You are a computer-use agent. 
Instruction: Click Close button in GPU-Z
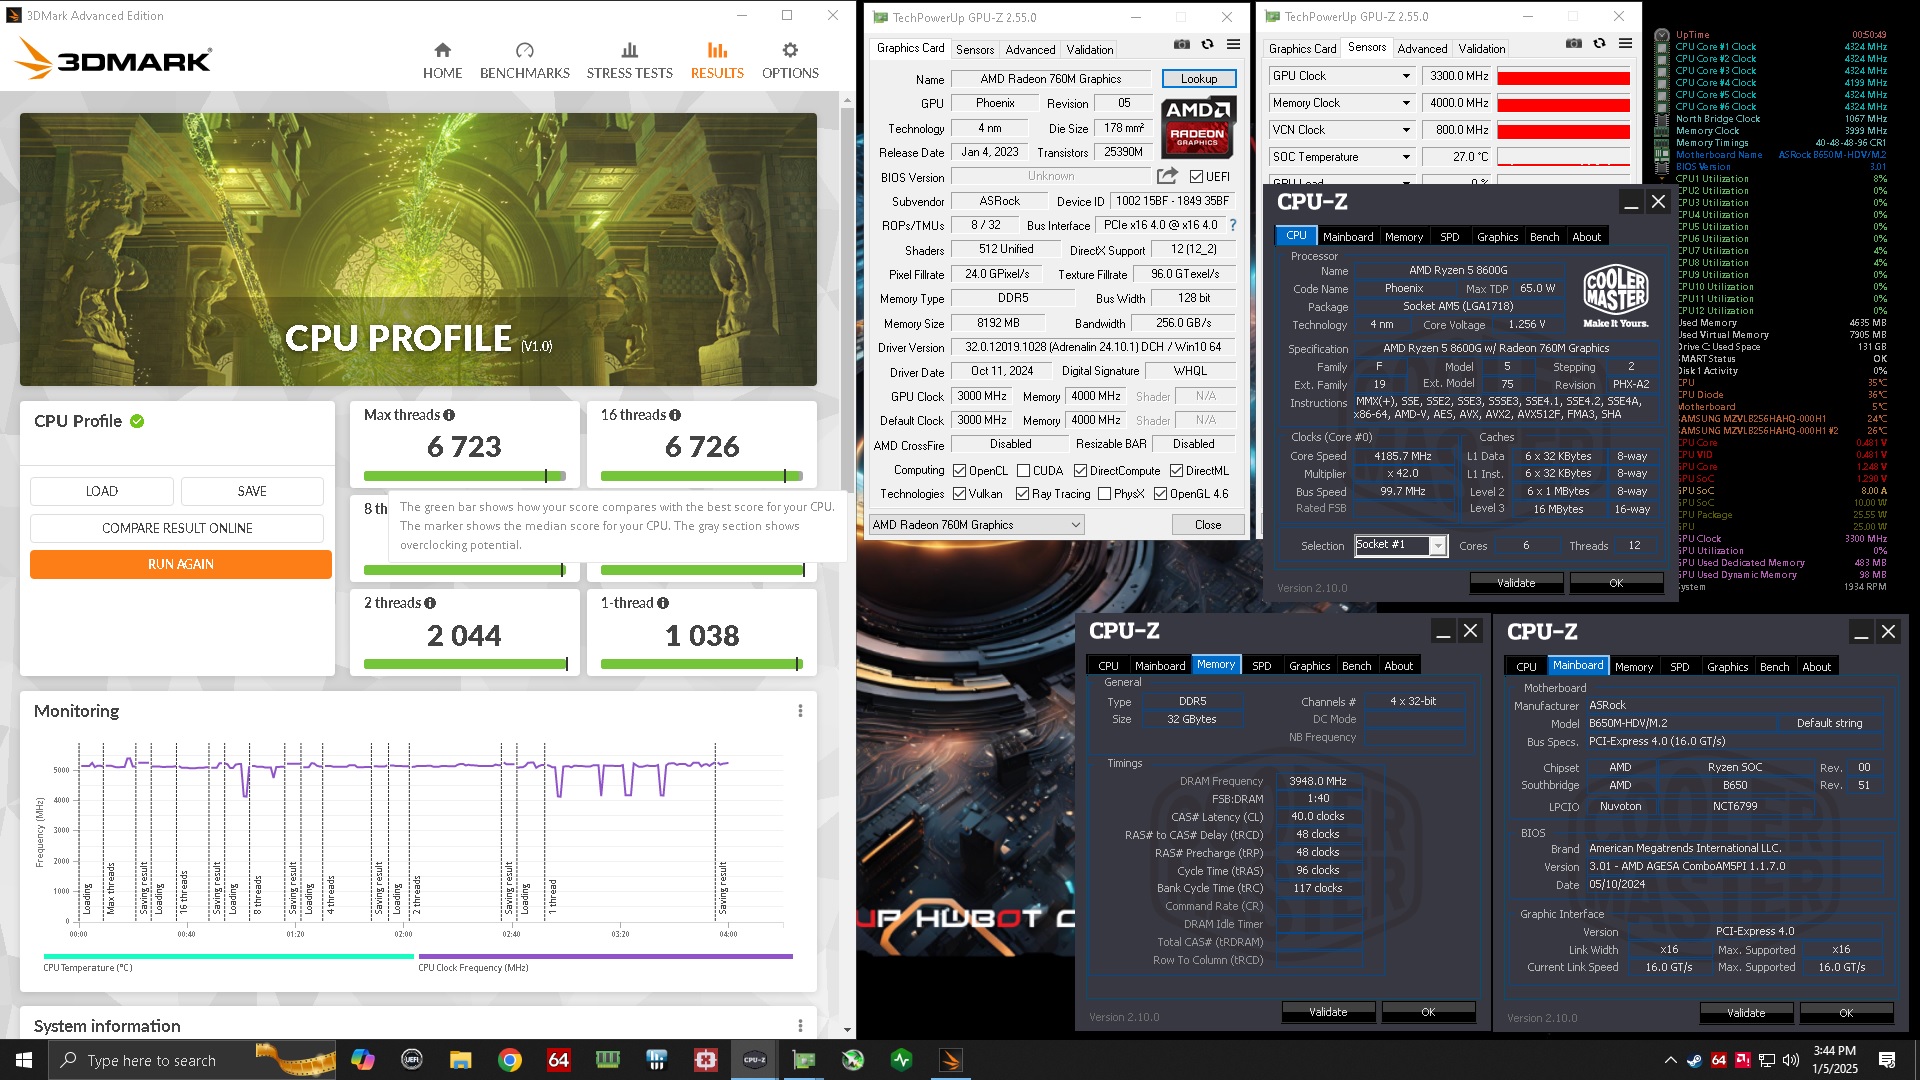point(1207,525)
